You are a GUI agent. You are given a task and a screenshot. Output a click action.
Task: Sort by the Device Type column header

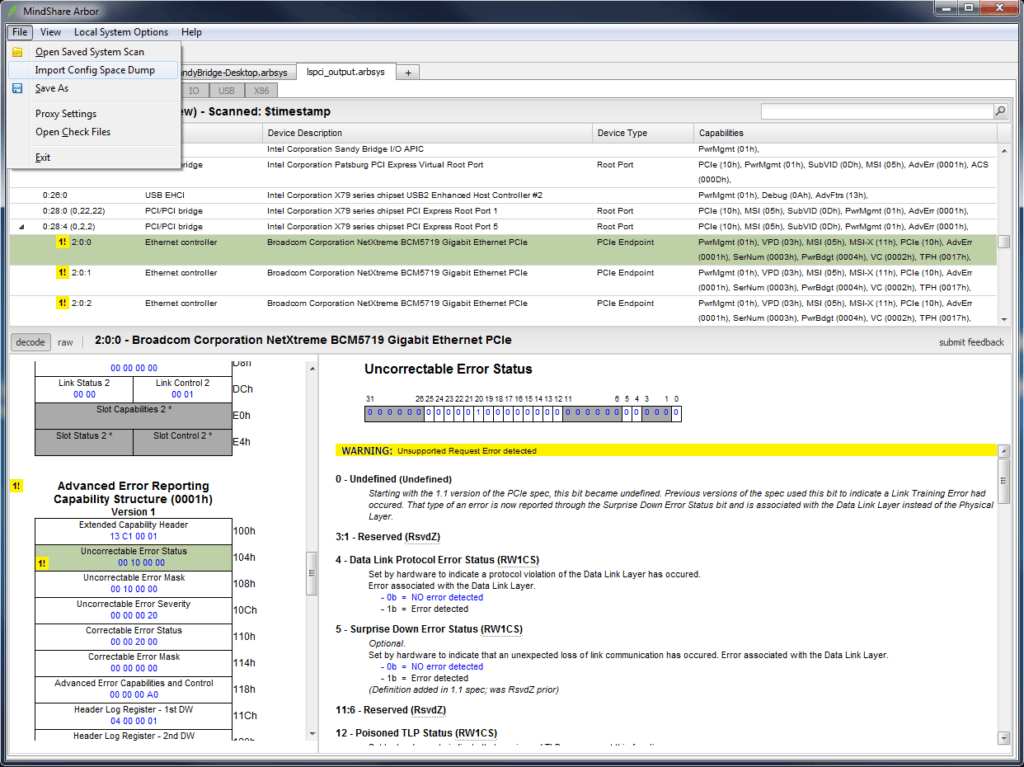tap(621, 132)
